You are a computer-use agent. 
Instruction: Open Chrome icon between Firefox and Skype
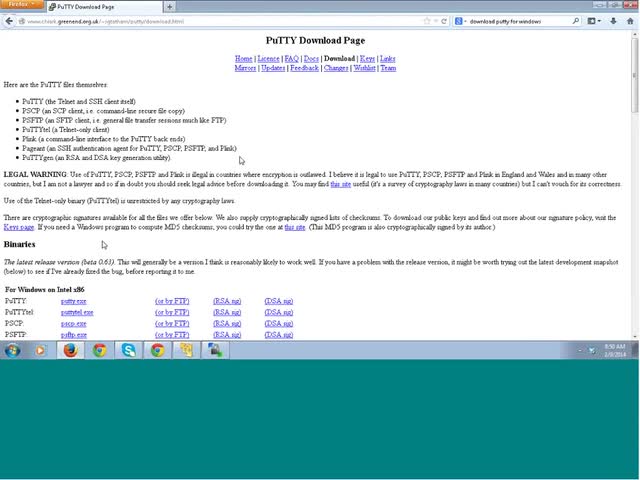pyautogui.click(x=100, y=350)
